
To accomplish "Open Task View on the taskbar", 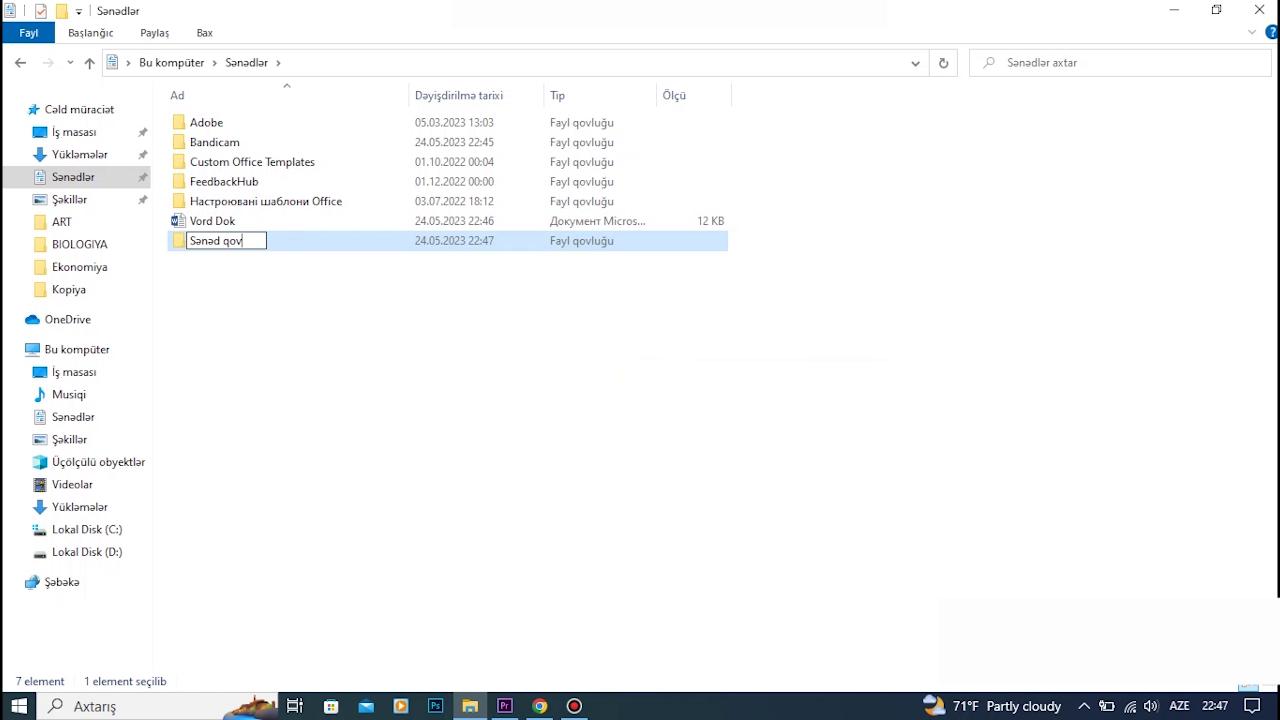I will tap(295, 706).
